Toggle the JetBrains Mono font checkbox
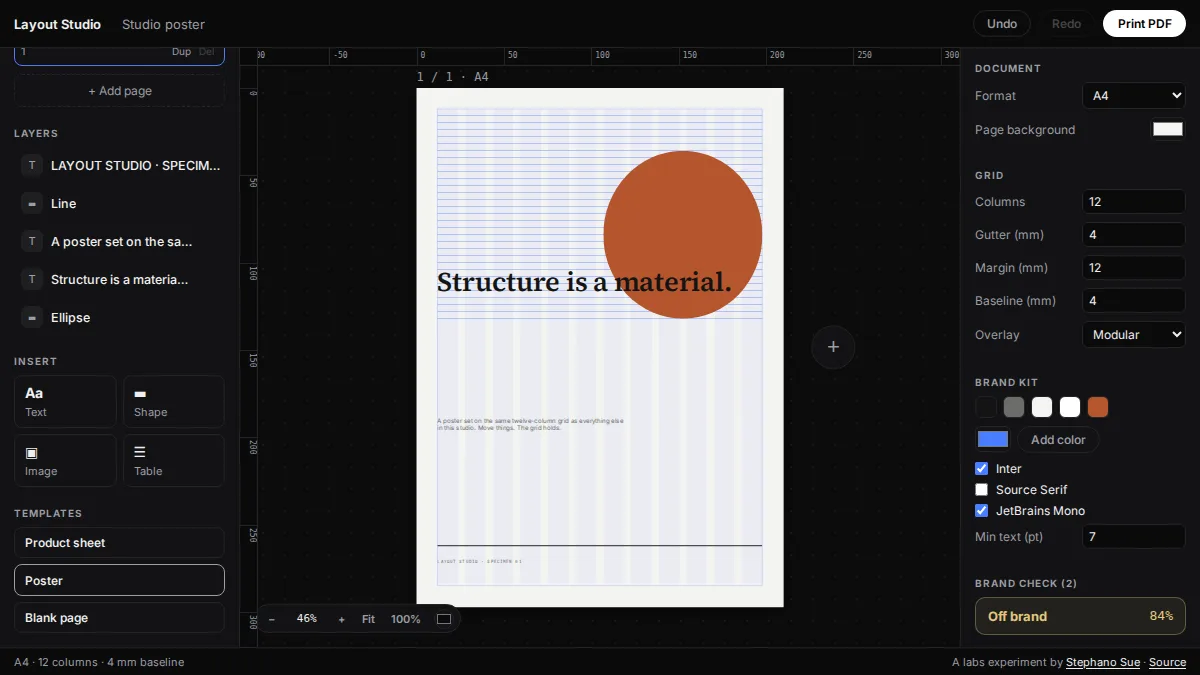1200x675 pixels. (x=981, y=510)
